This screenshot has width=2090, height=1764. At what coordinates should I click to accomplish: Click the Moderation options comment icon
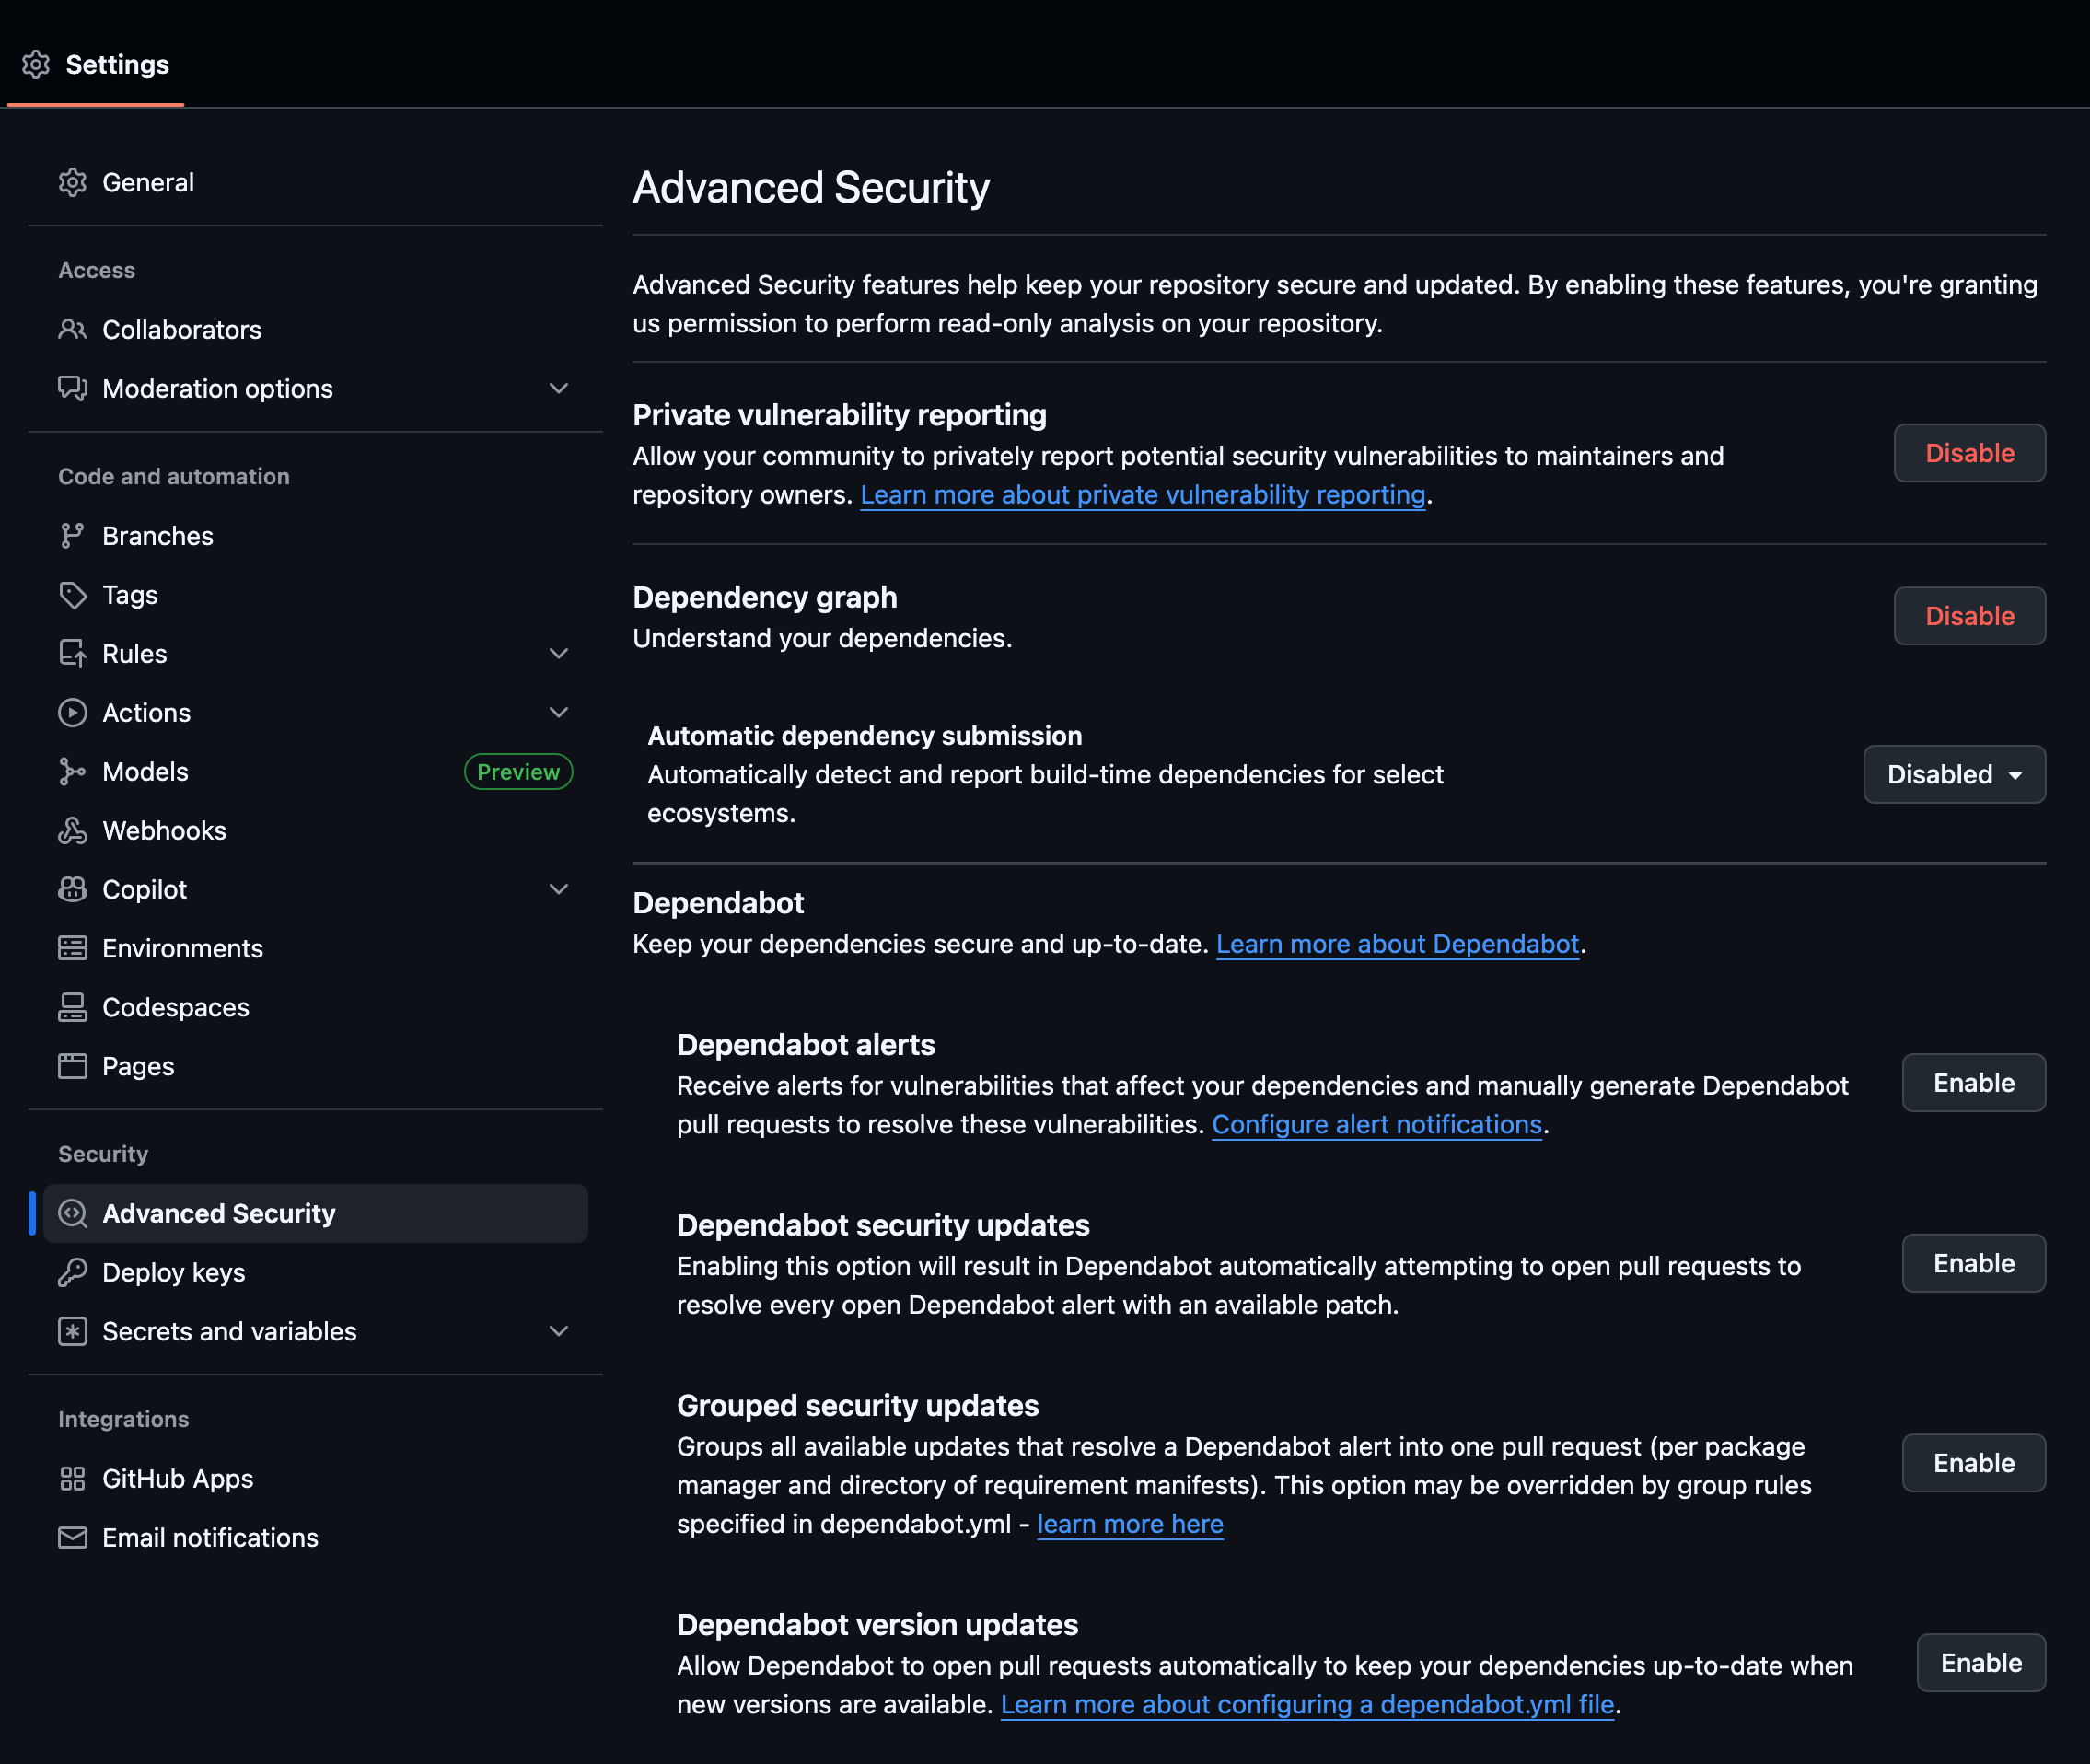(x=72, y=388)
